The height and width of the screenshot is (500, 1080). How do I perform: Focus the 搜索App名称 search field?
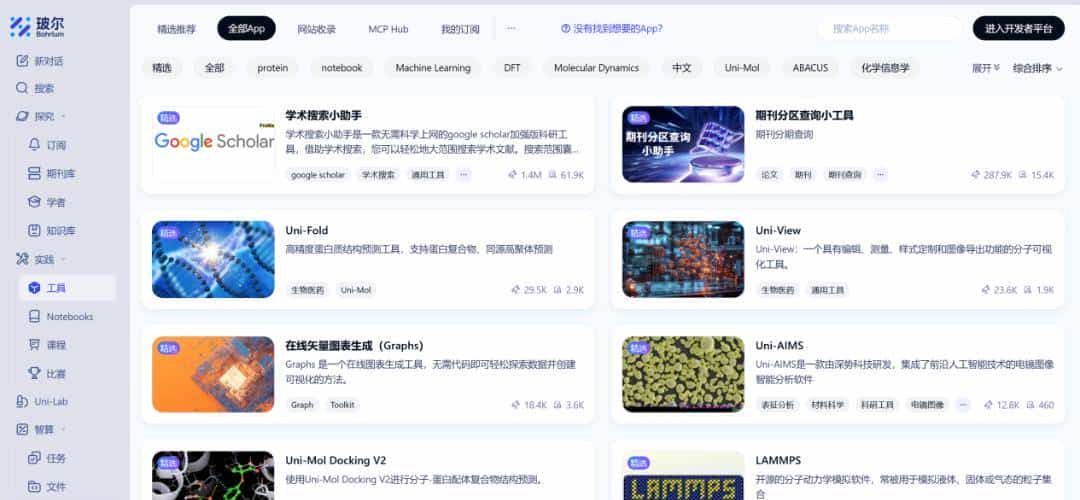pyautogui.click(x=889, y=29)
